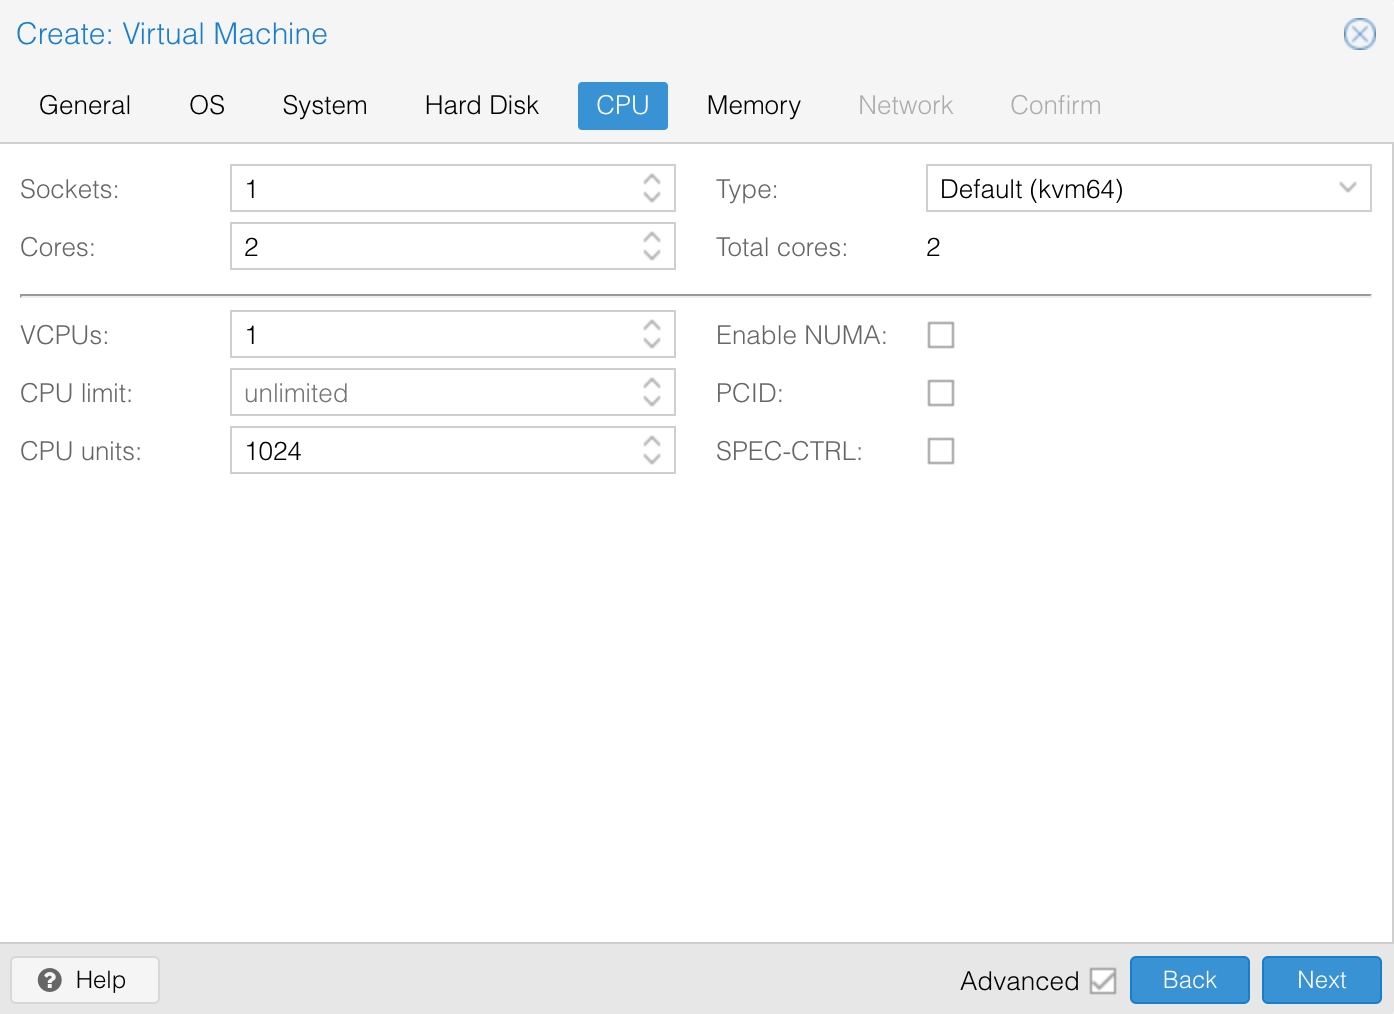
Task: Enable the NUMA checkbox
Action: (941, 335)
